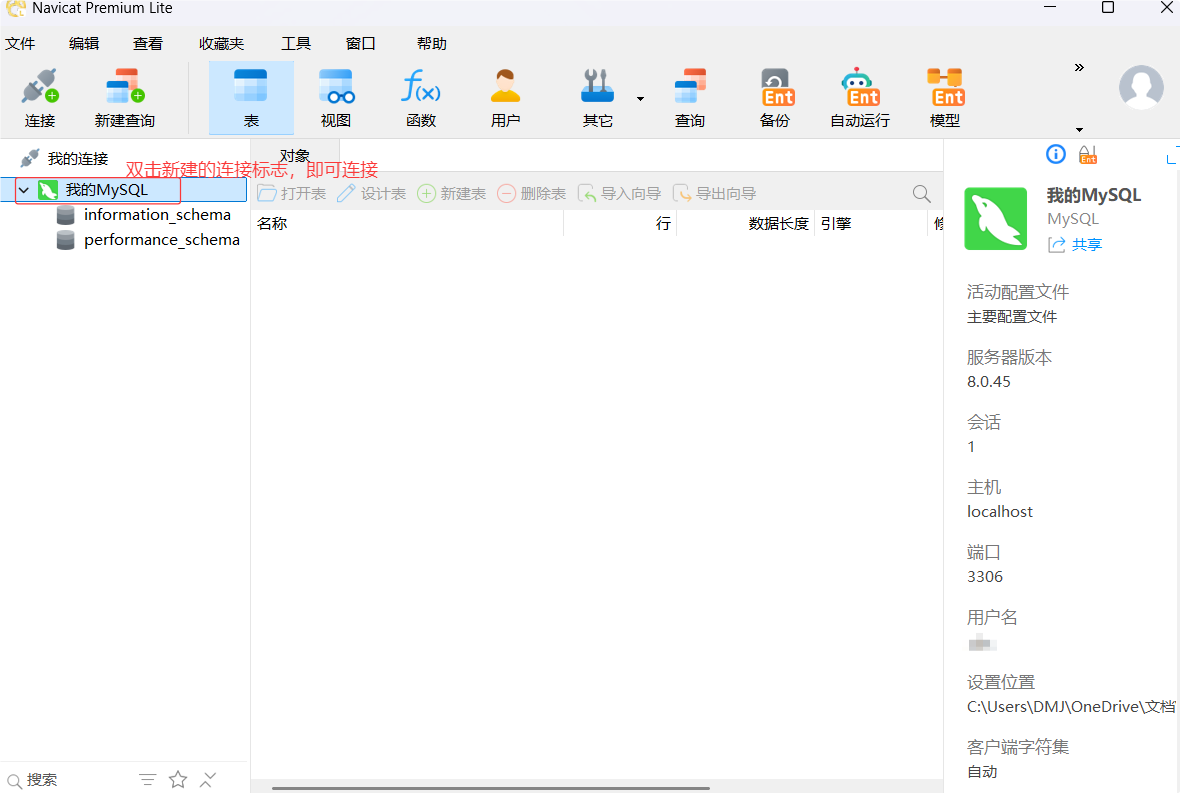The image size is (1180, 793).
Task: Open the 工具 menu
Action: coord(296,44)
